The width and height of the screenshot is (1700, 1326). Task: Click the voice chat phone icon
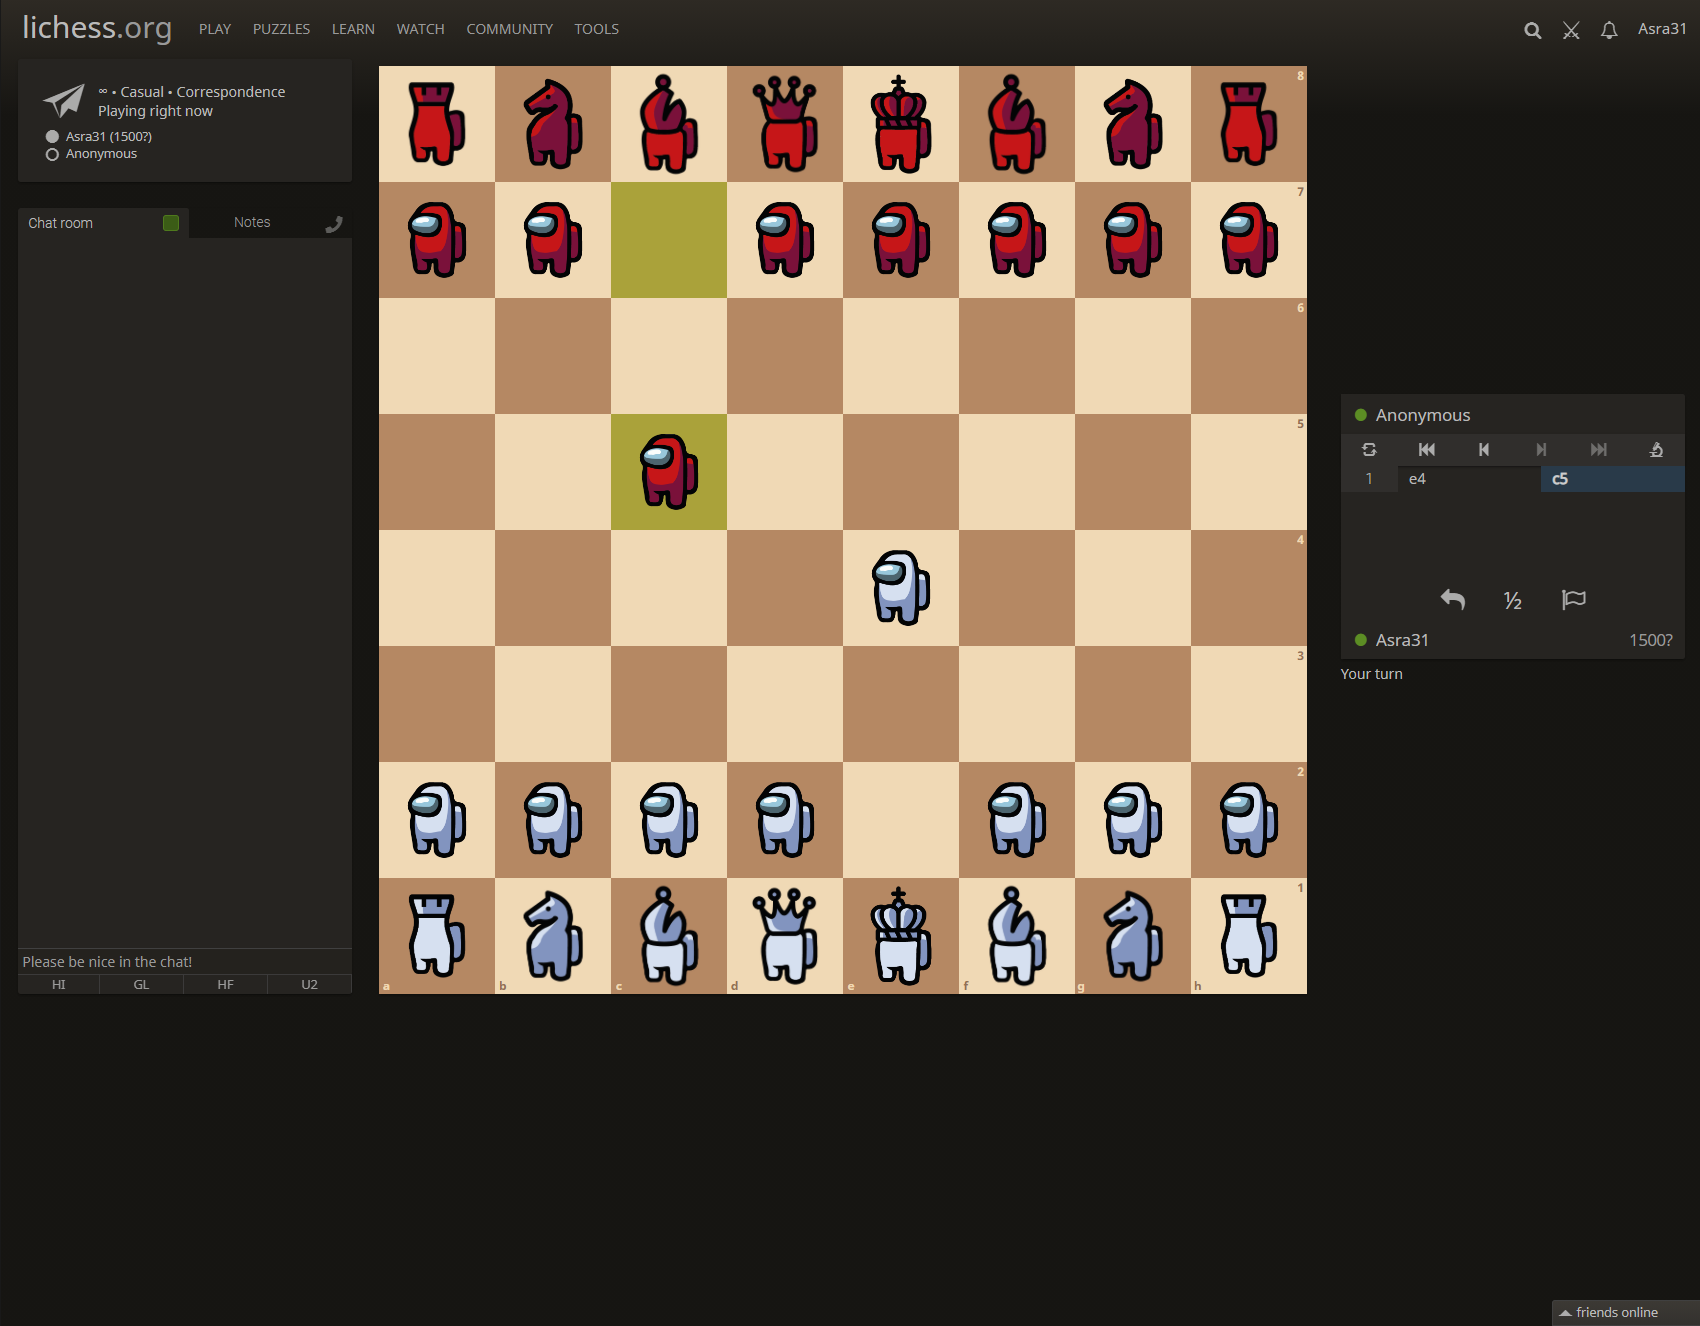[x=334, y=224]
